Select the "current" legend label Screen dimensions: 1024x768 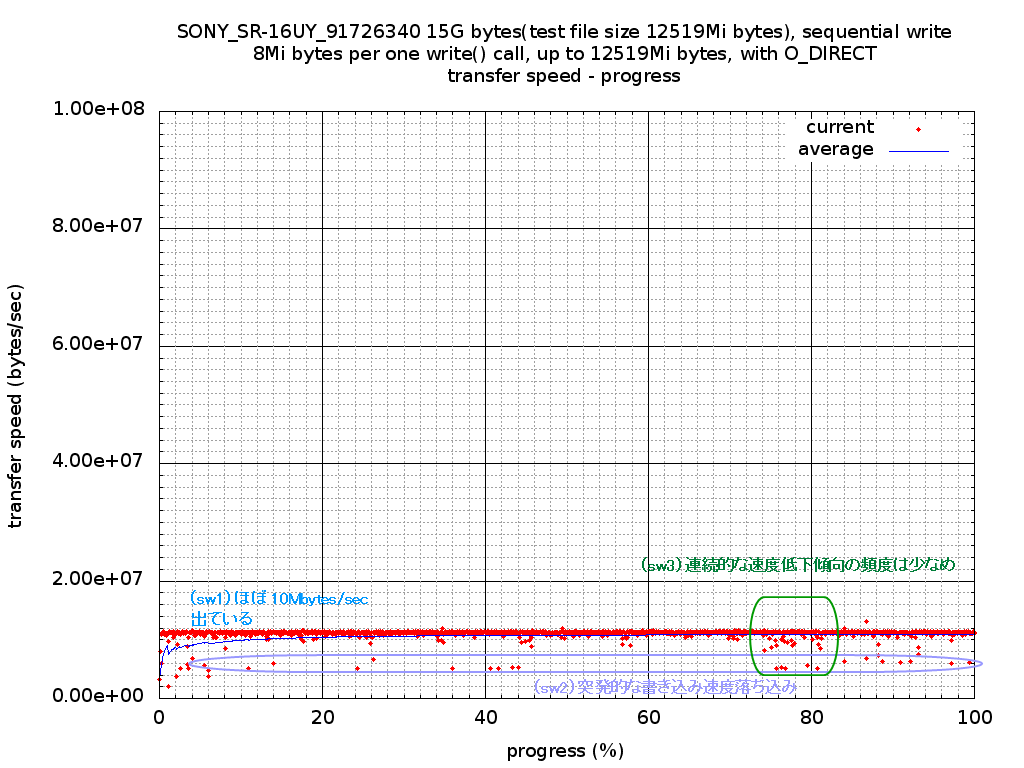coord(839,127)
